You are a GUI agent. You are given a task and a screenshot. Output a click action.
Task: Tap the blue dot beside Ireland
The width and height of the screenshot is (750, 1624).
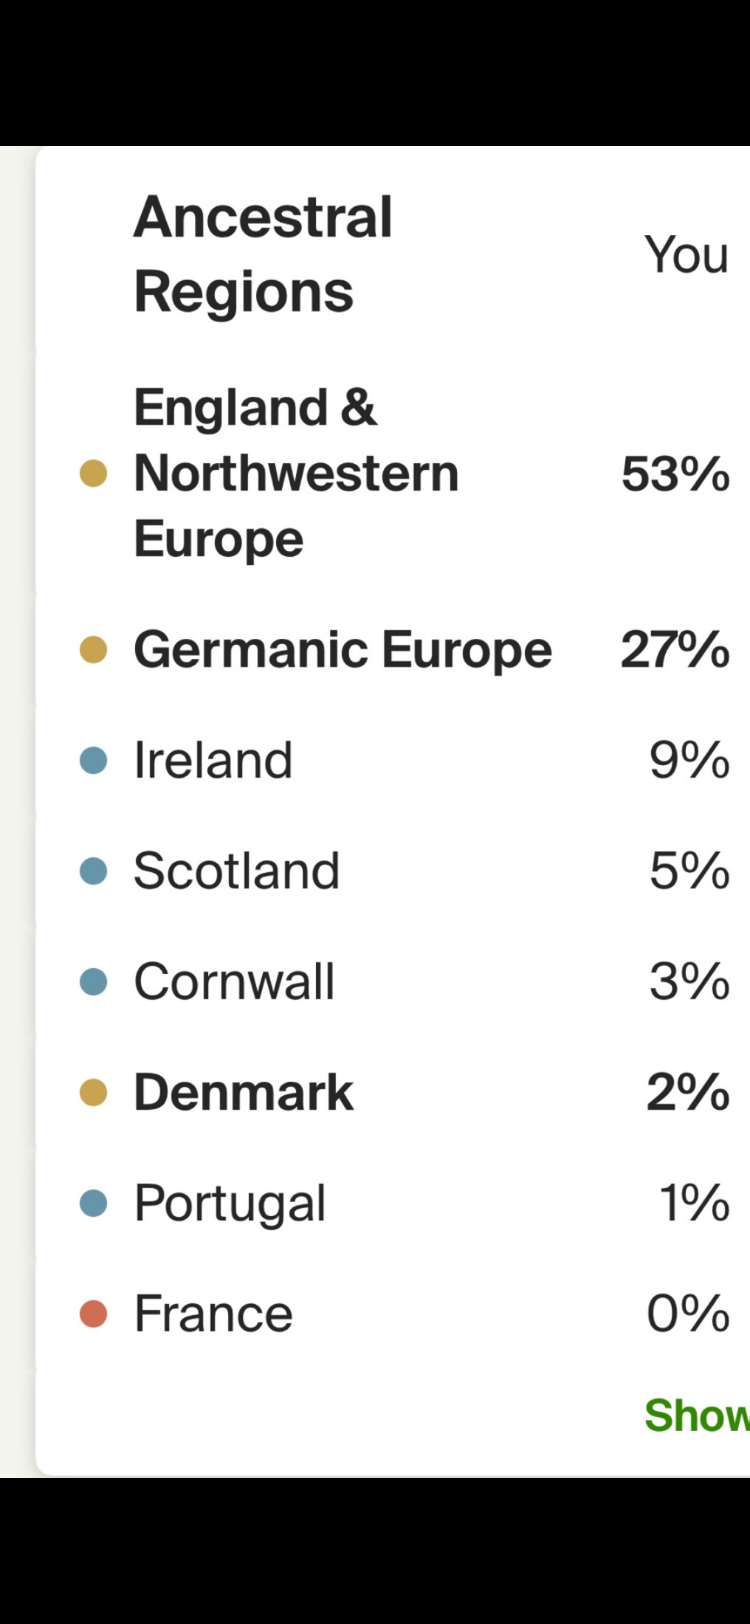[x=93, y=761]
